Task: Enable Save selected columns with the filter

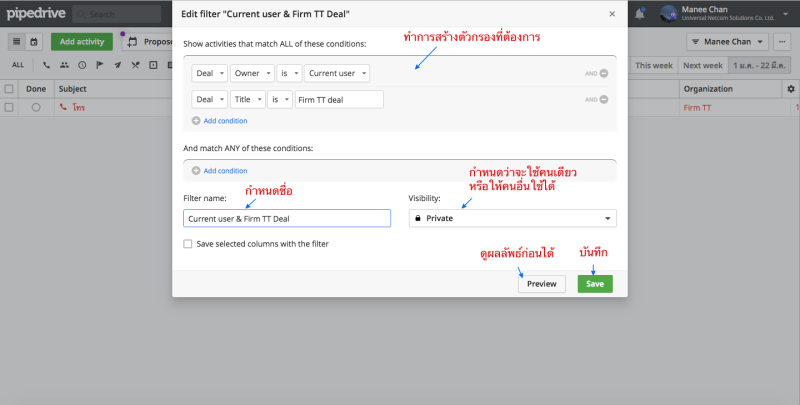Action: 188,243
